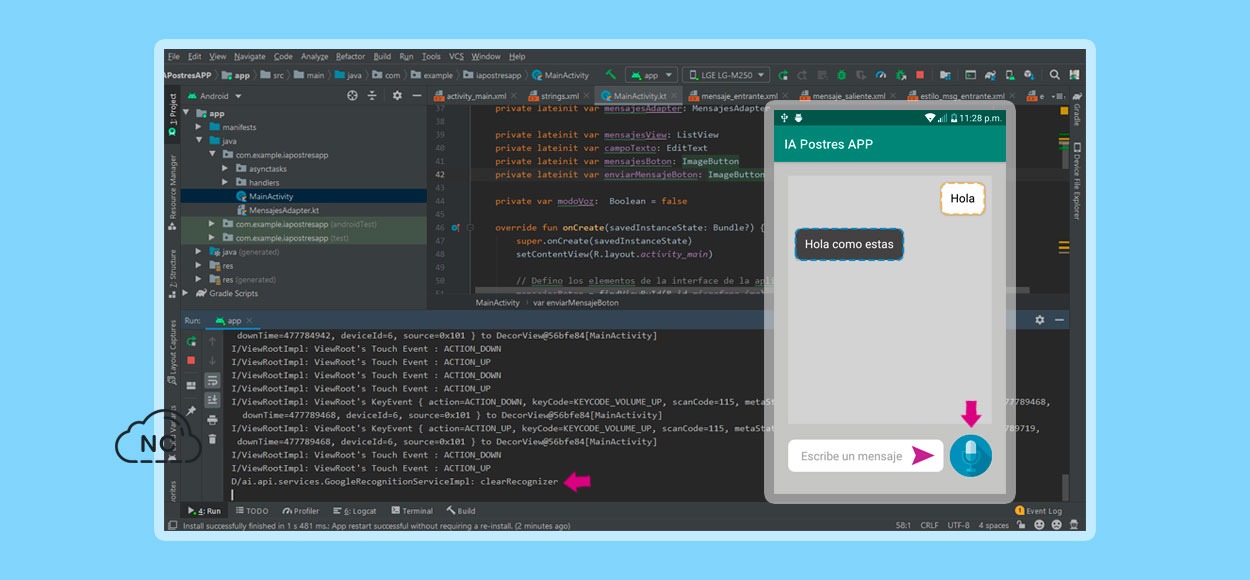Open the Refactor menu
The height and width of the screenshot is (580, 1250).
click(x=350, y=57)
